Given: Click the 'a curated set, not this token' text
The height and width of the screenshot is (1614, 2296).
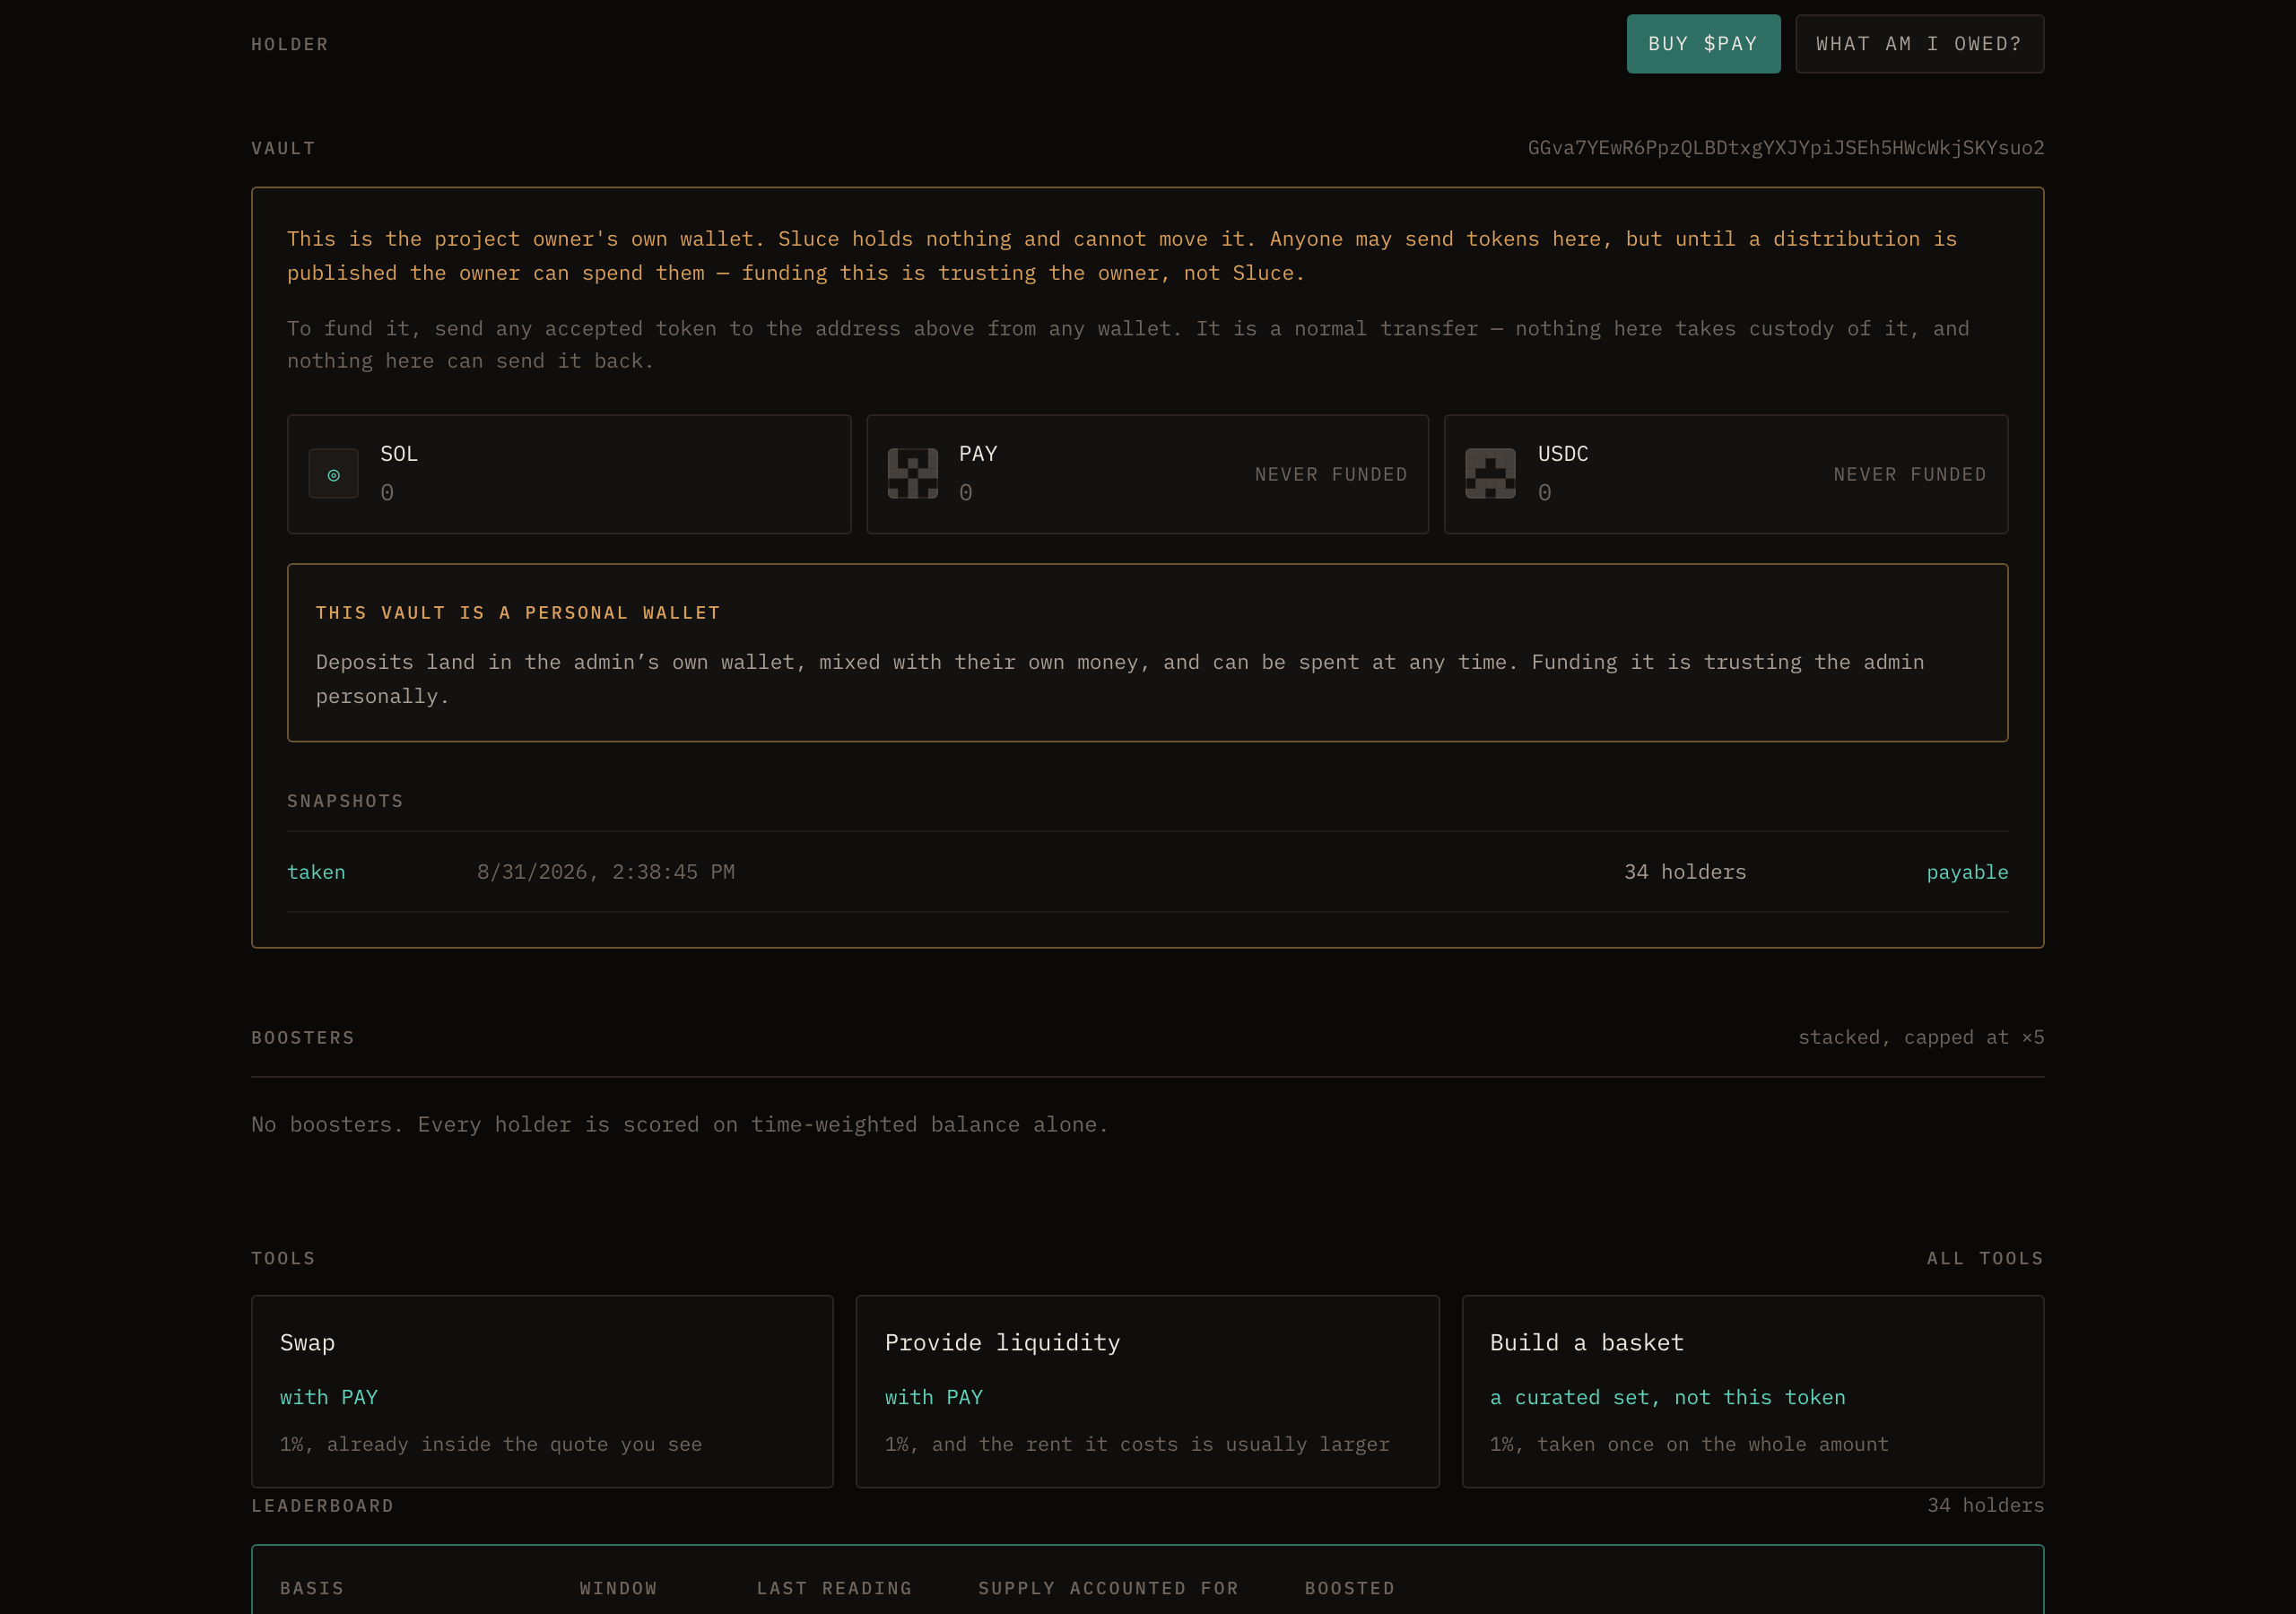Looking at the screenshot, I should tap(1668, 1397).
